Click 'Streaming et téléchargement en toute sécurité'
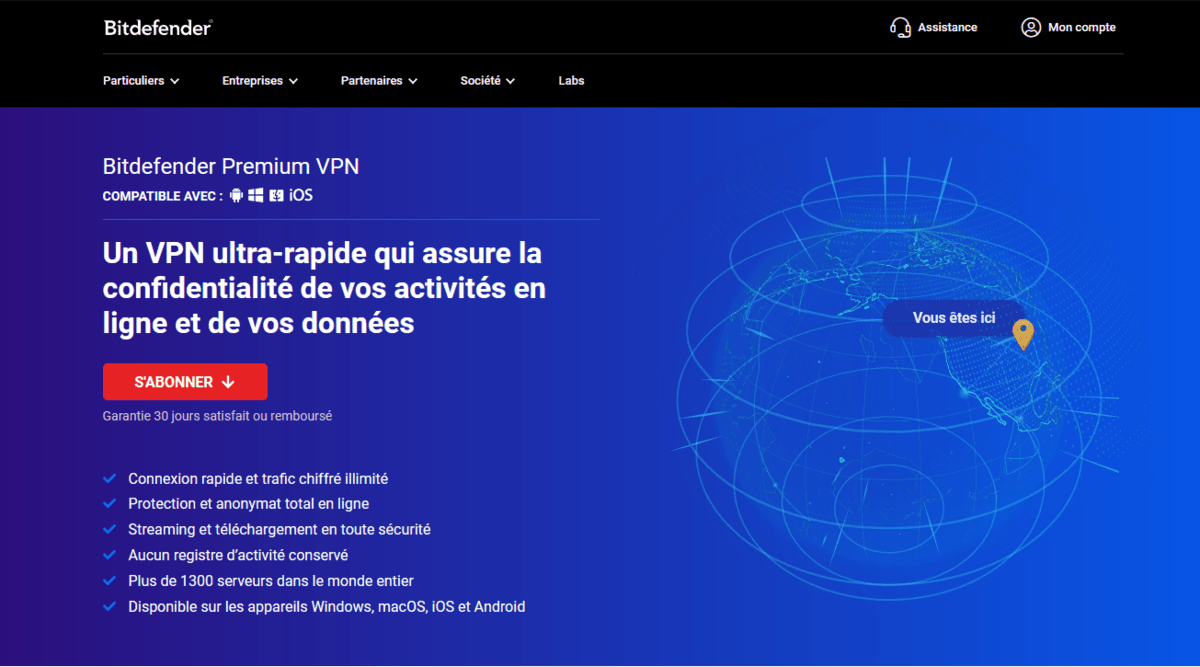Image resolution: width=1200 pixels, height=667 pixels. pos(279,529)
